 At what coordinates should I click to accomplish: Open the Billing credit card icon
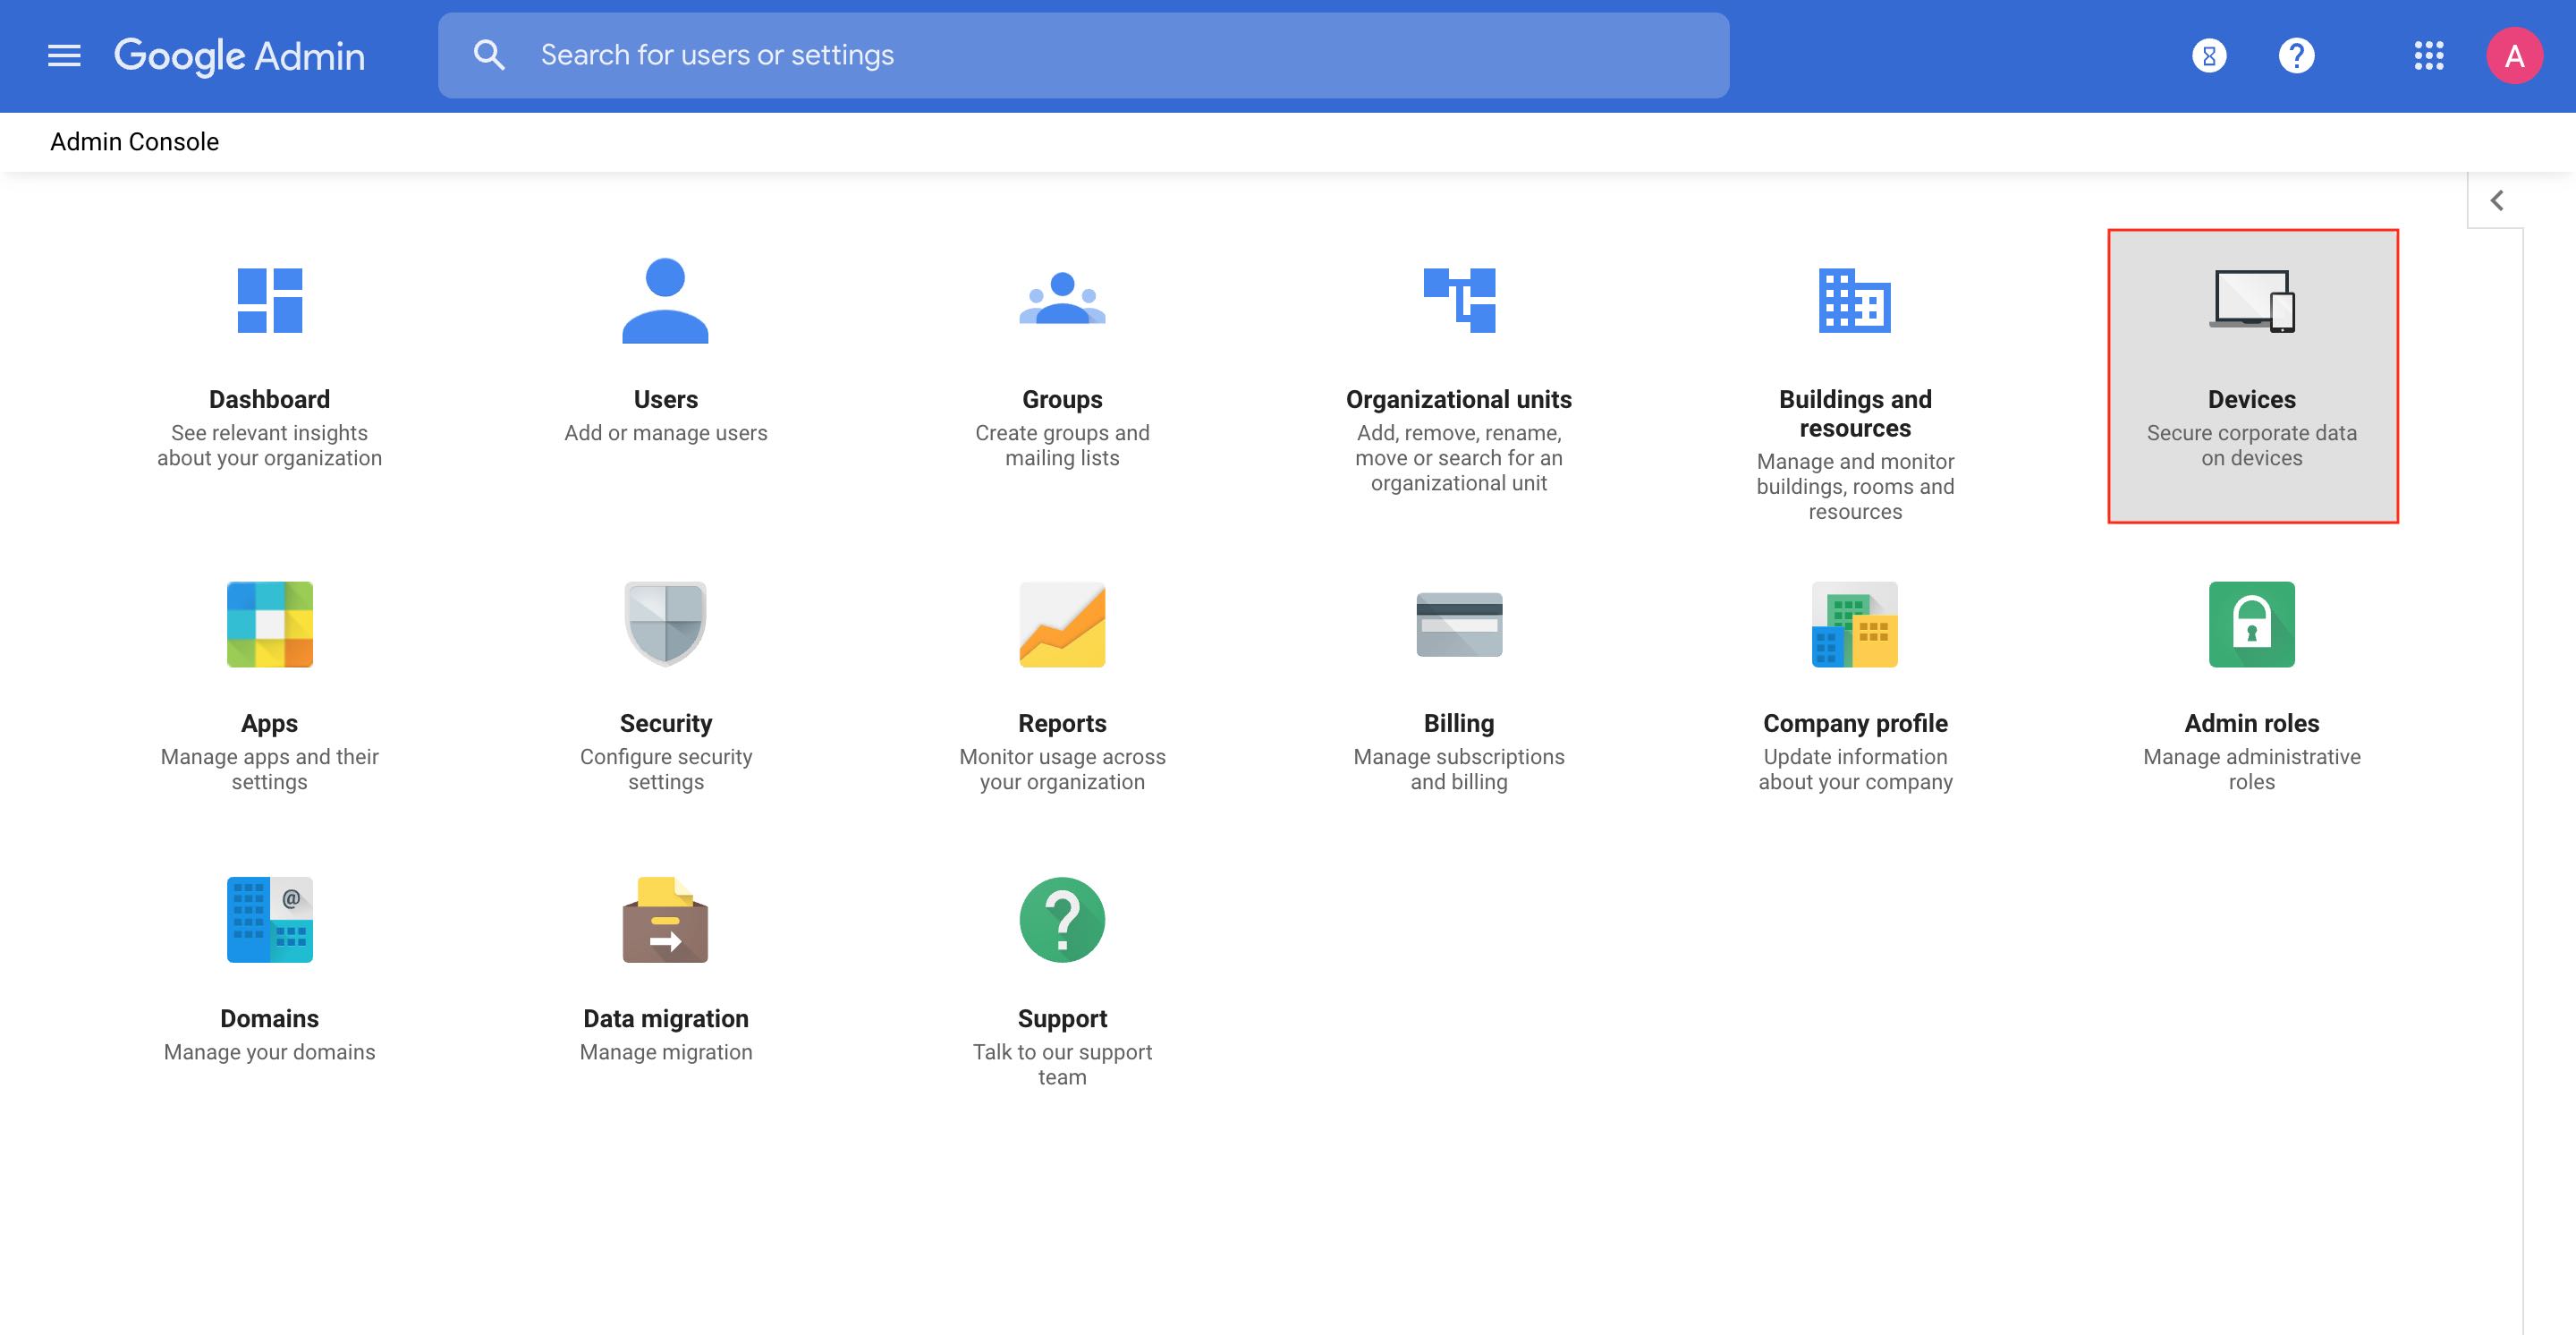click(x=1459, y=624)
